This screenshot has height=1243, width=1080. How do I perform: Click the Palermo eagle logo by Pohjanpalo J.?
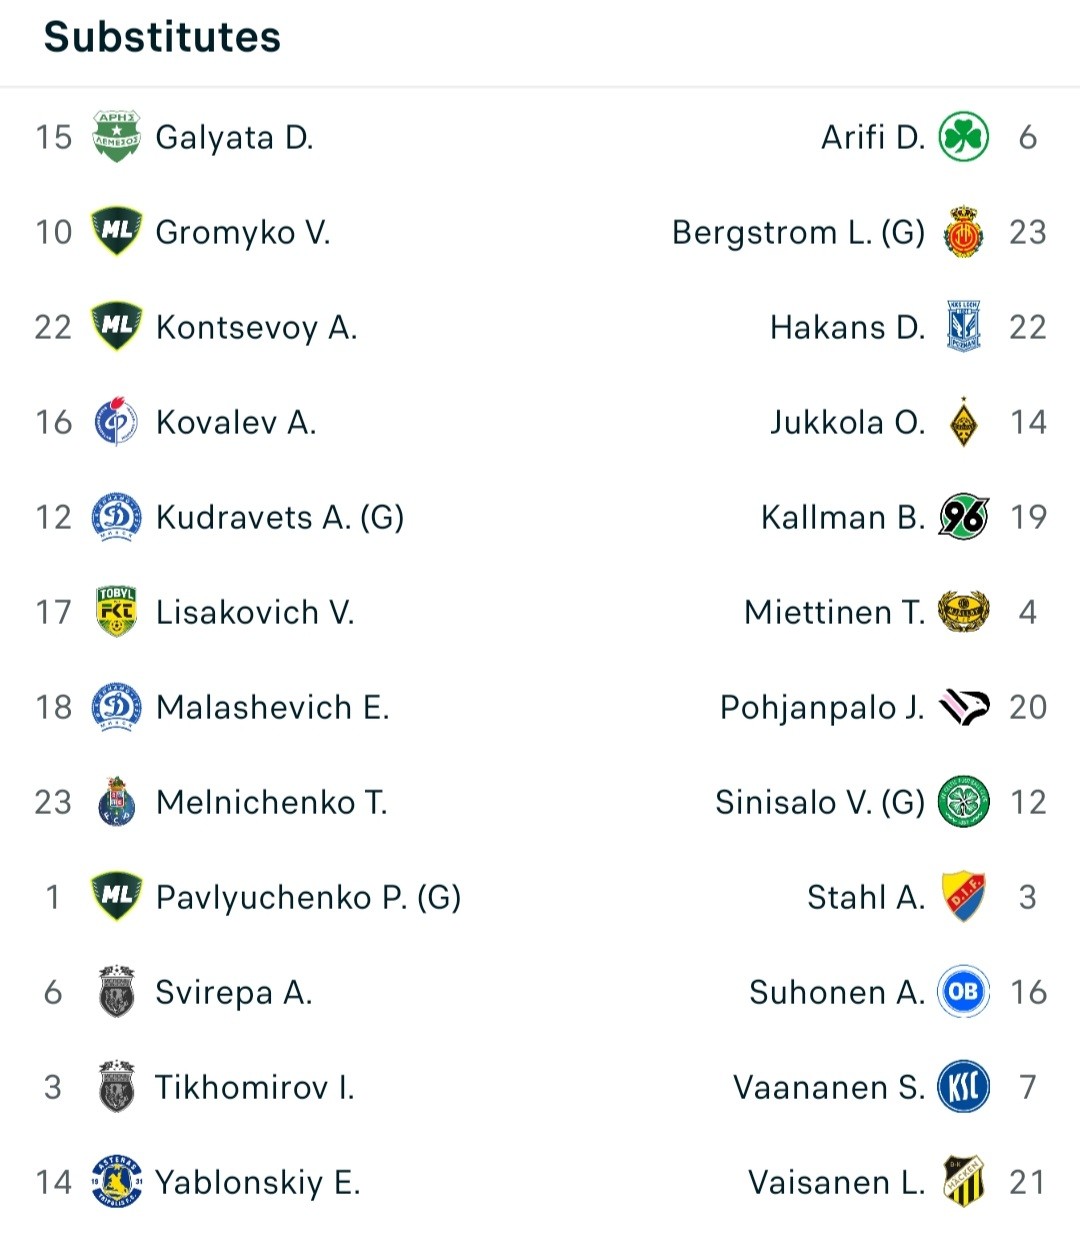coord(964,707)
